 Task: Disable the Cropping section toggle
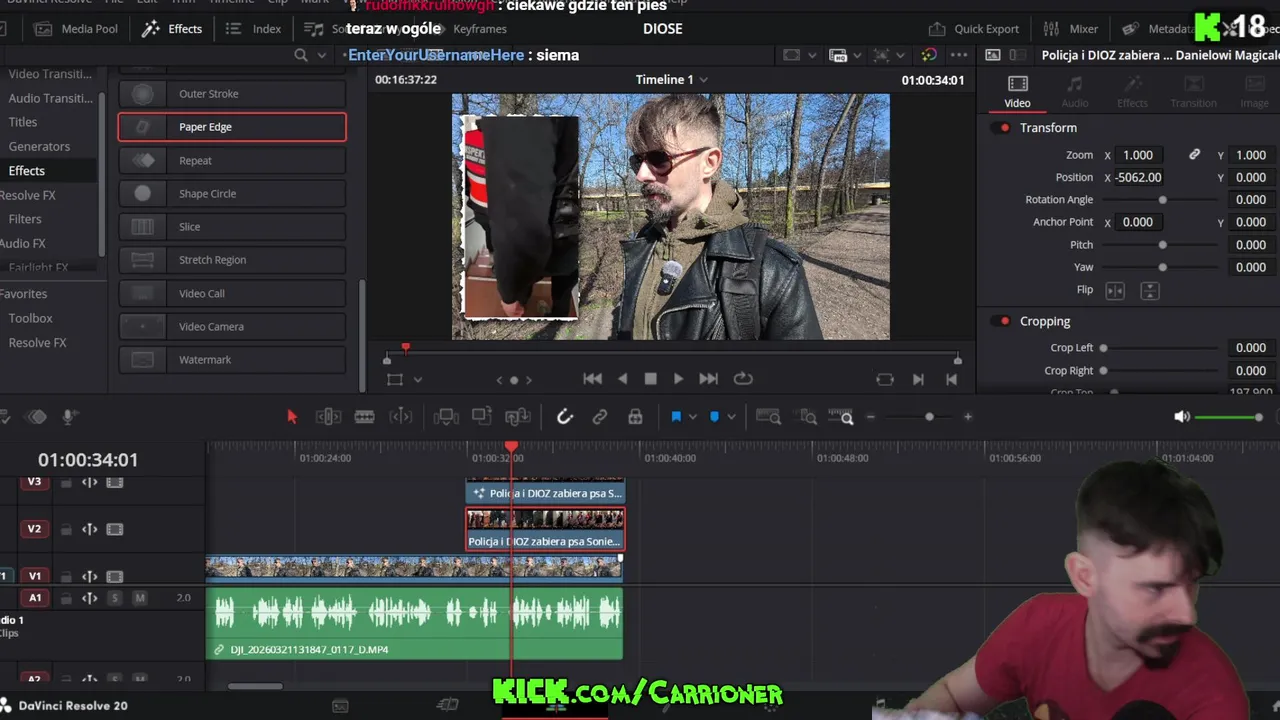1004,321
